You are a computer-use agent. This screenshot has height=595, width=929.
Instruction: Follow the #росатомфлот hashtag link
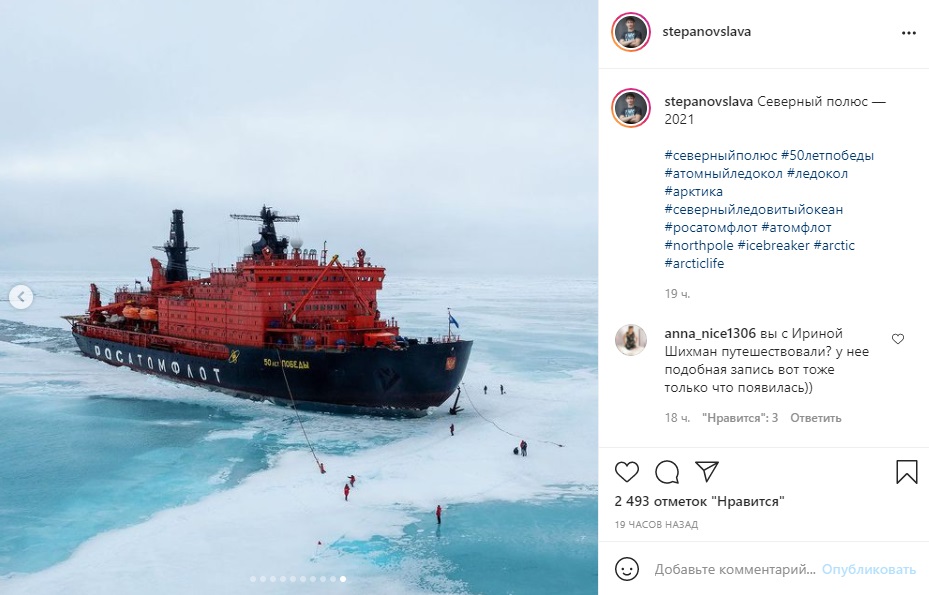pos(711,227)
